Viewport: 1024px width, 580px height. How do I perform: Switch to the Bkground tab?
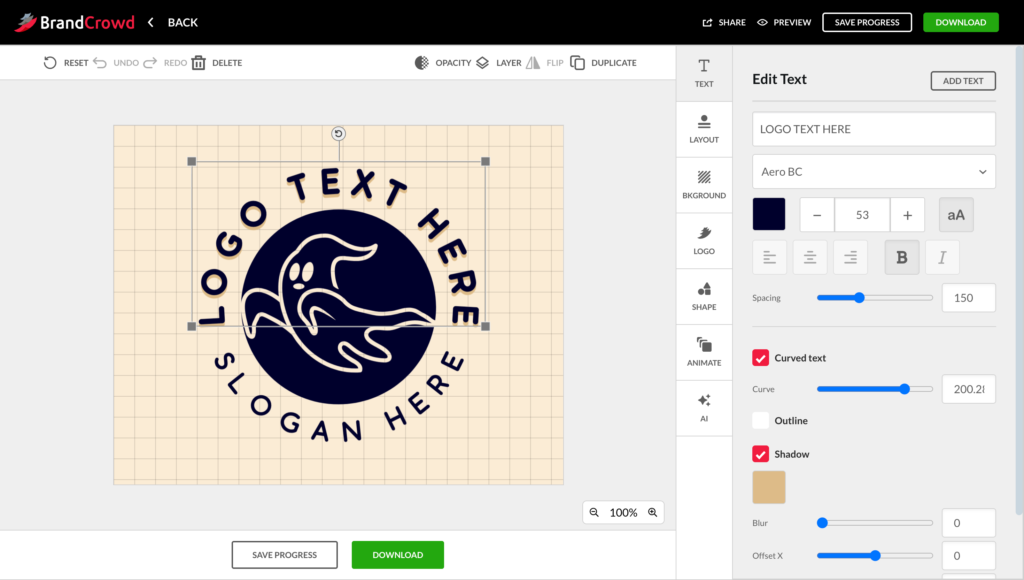click(x=704, y=184)
